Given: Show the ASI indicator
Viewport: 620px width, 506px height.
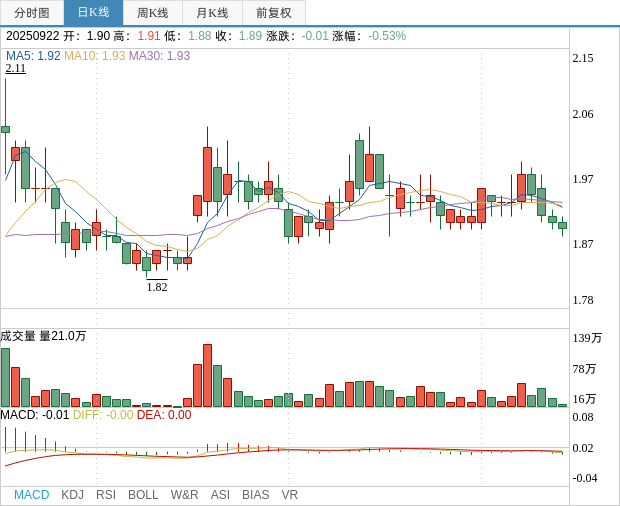Looking at the screenshot, I should click(x=220, y=495).
